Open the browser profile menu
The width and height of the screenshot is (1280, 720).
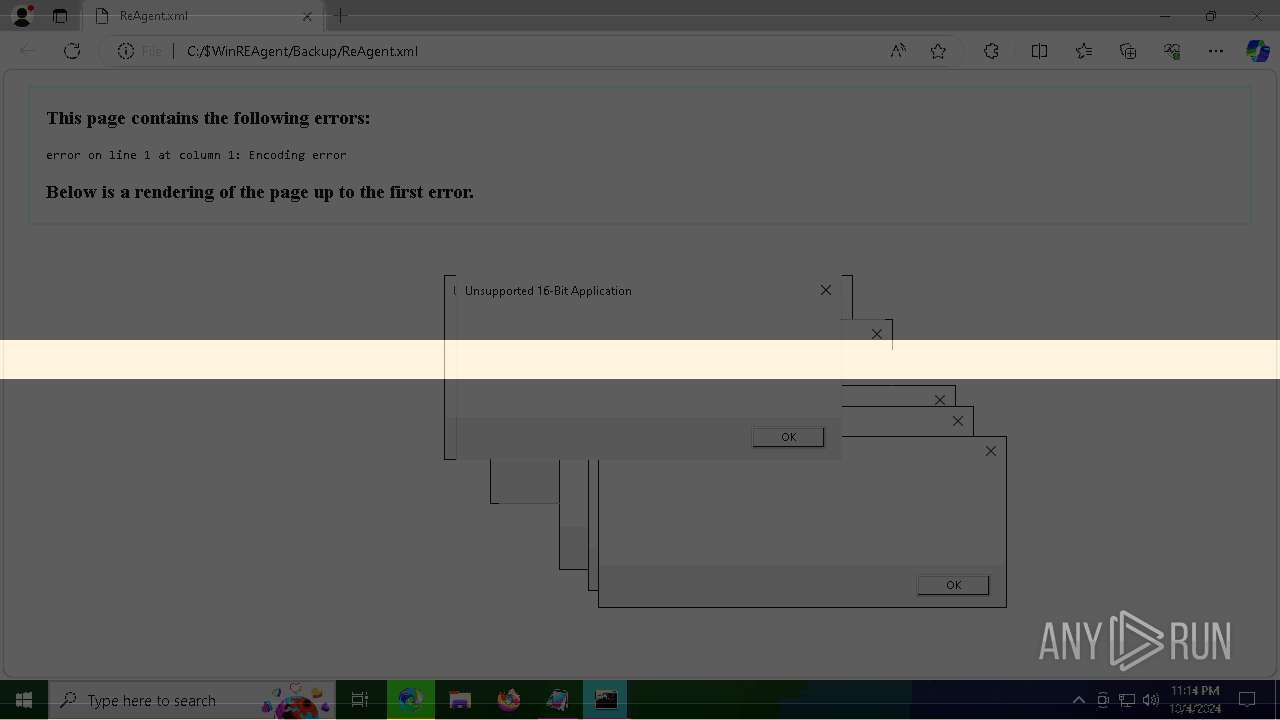(x=22, y=16)
